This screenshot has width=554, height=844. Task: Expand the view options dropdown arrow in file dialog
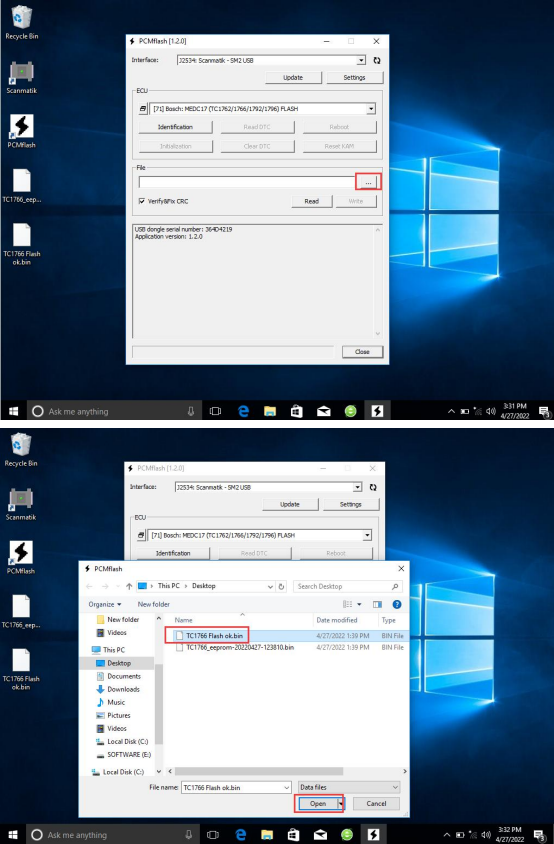(x=359, y=604)
